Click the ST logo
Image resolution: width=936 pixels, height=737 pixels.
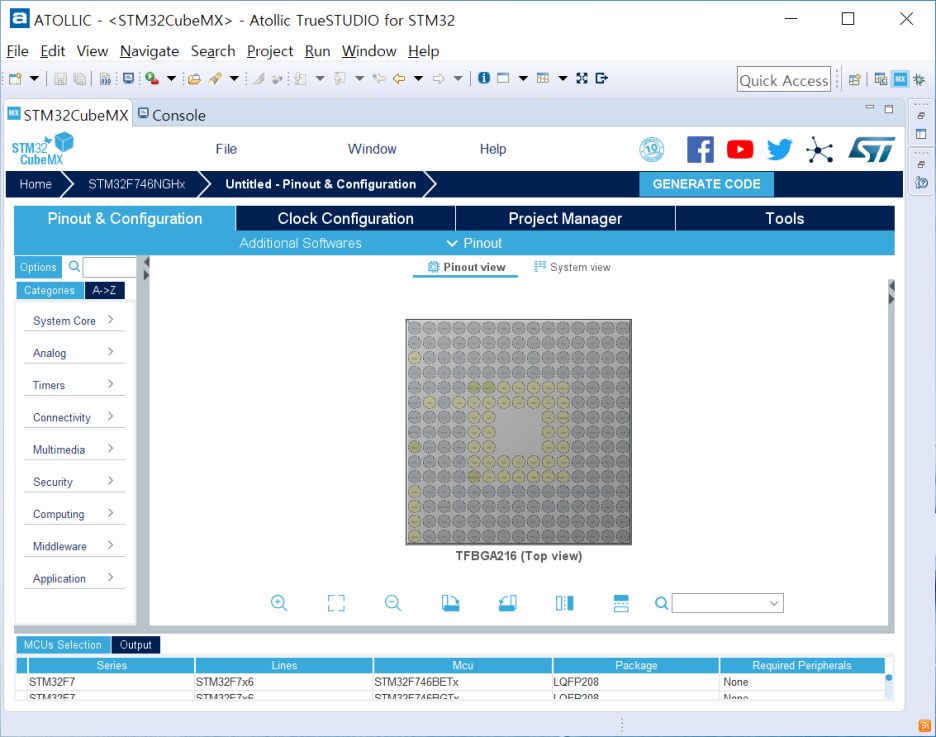click(x=872, y=149)
